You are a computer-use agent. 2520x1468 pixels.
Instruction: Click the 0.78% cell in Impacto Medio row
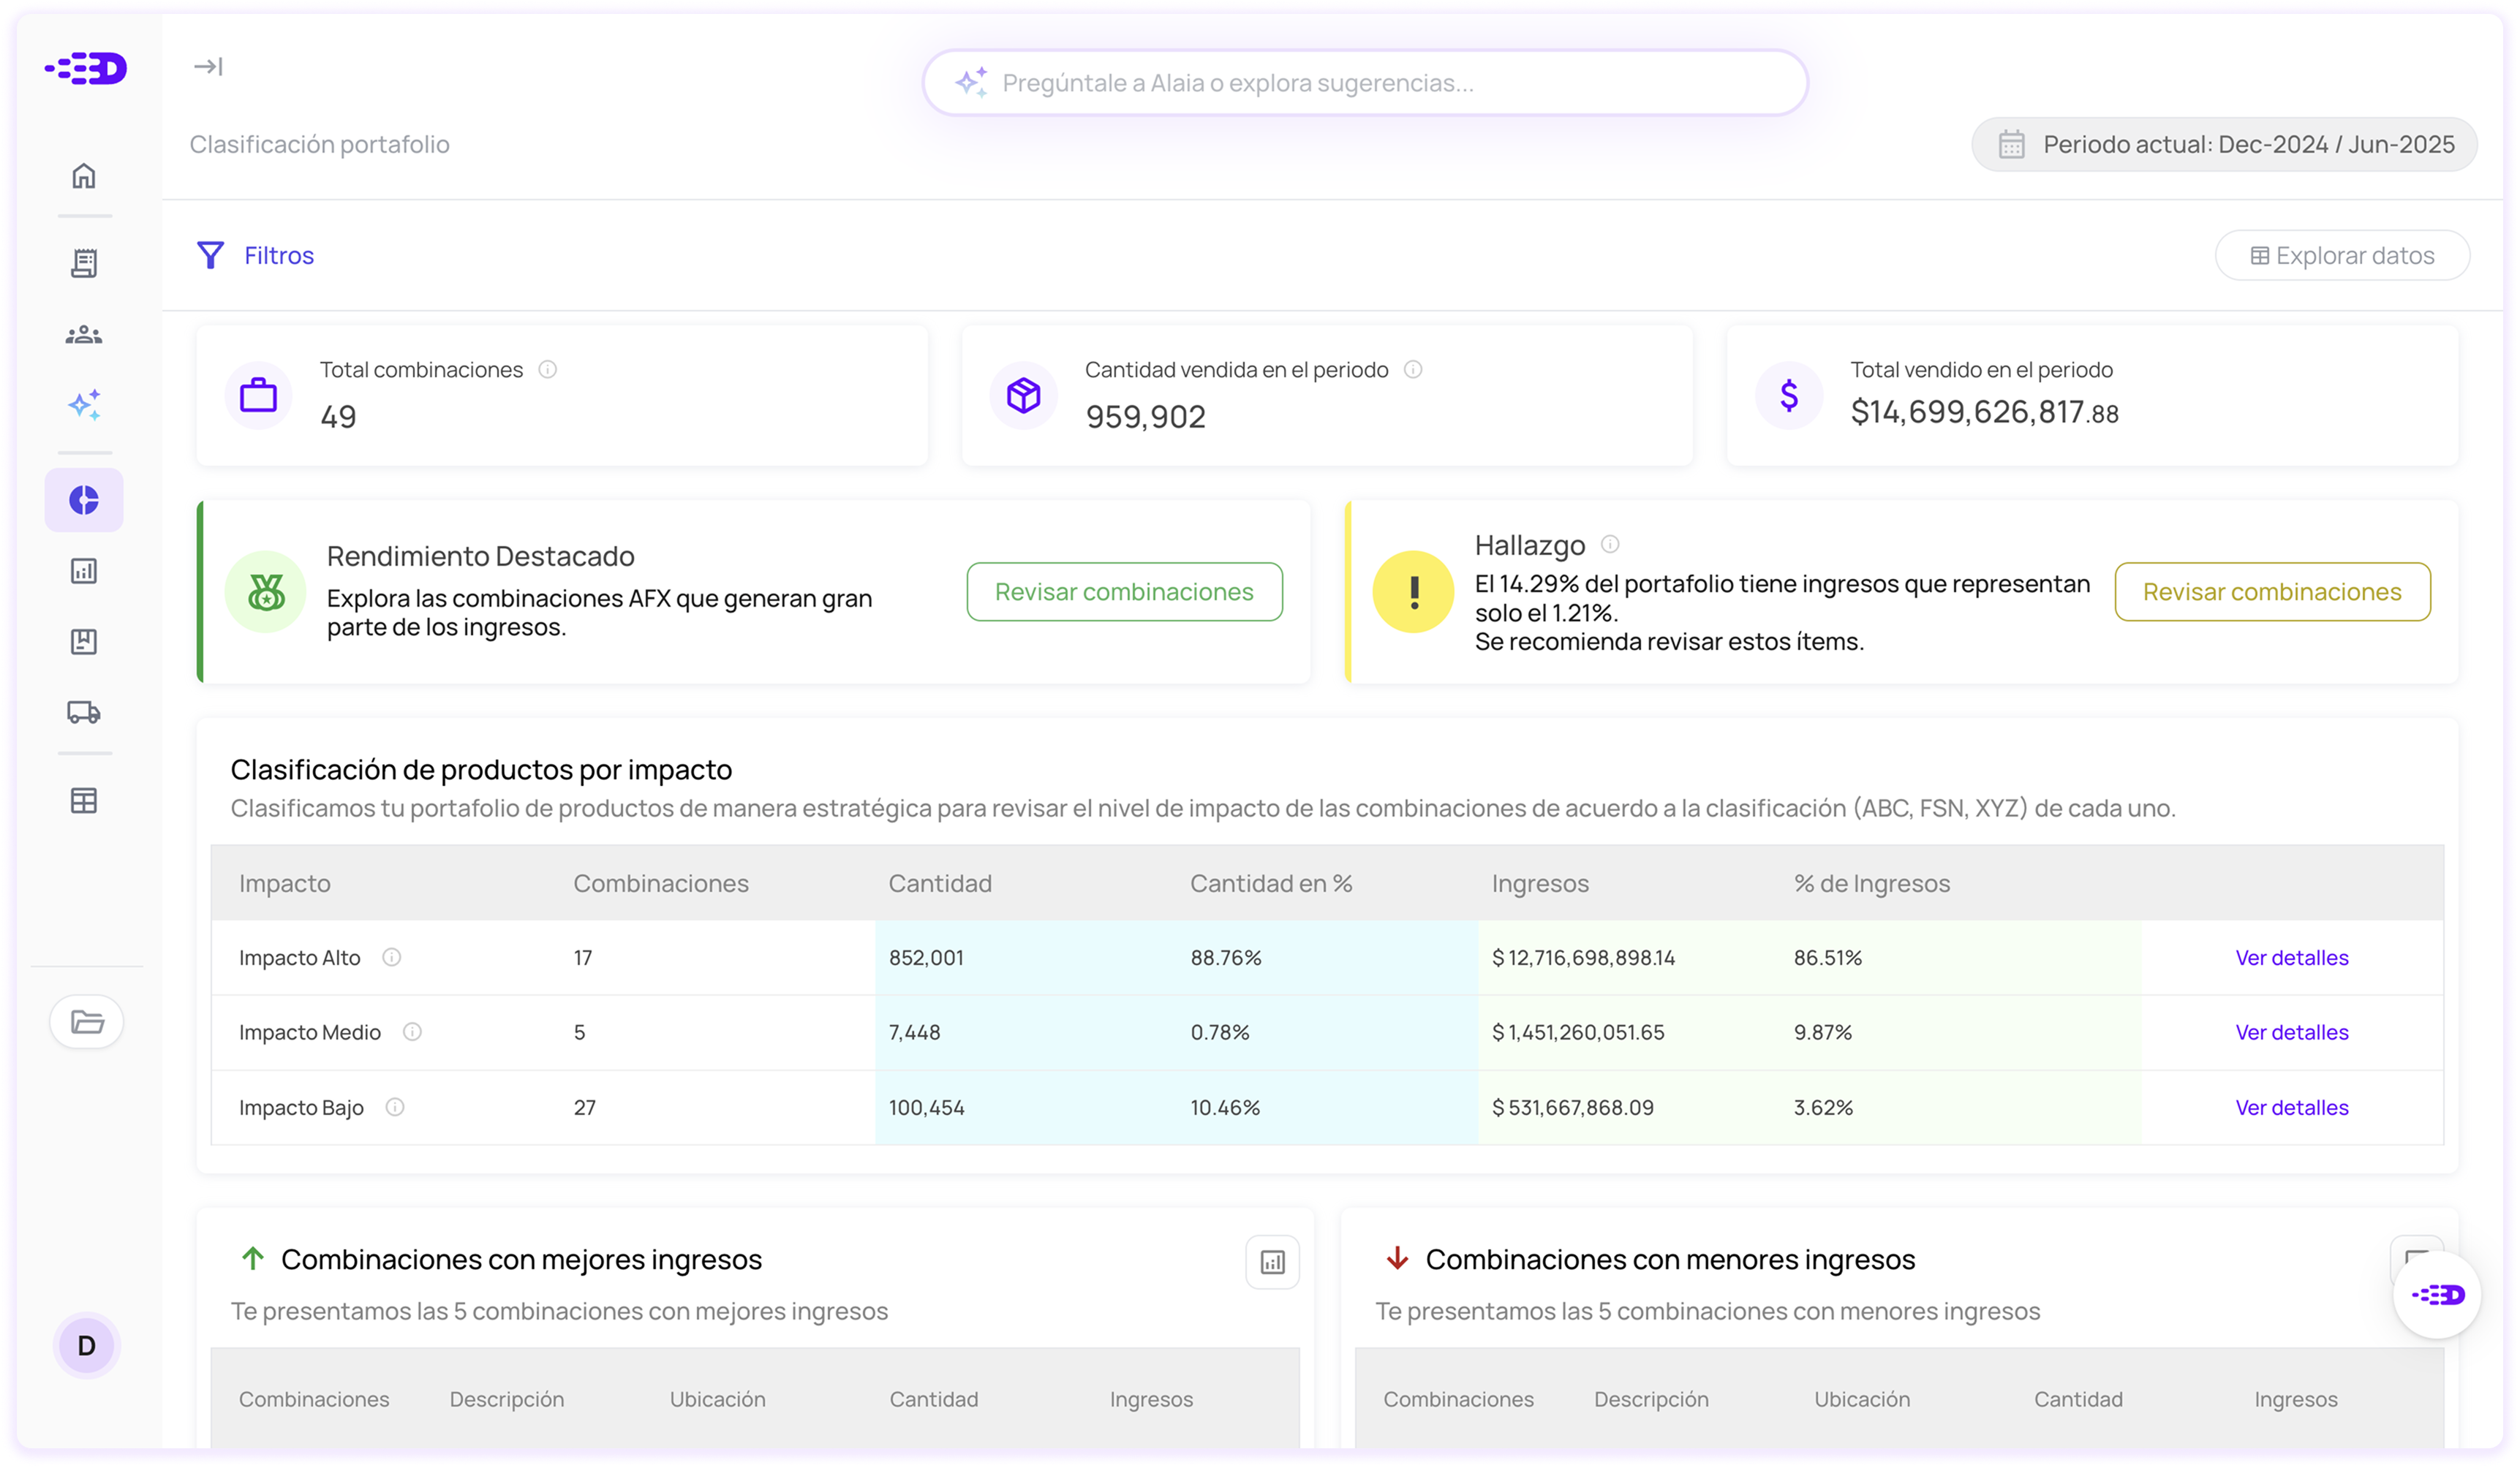click(x=1220, y=1032)
